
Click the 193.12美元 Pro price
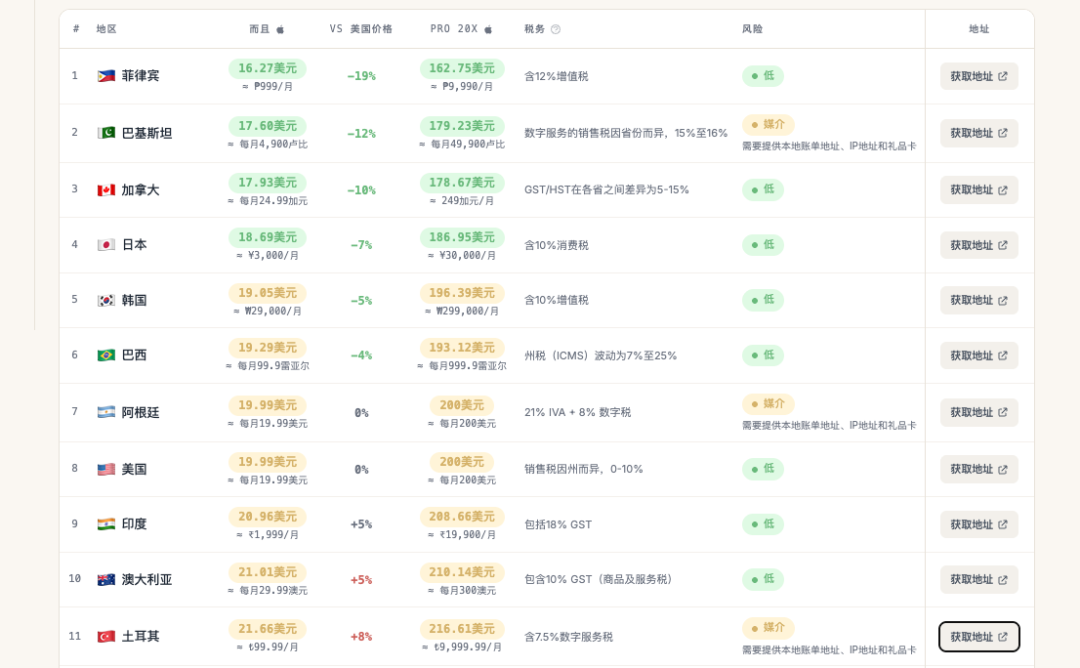point(462,348)
